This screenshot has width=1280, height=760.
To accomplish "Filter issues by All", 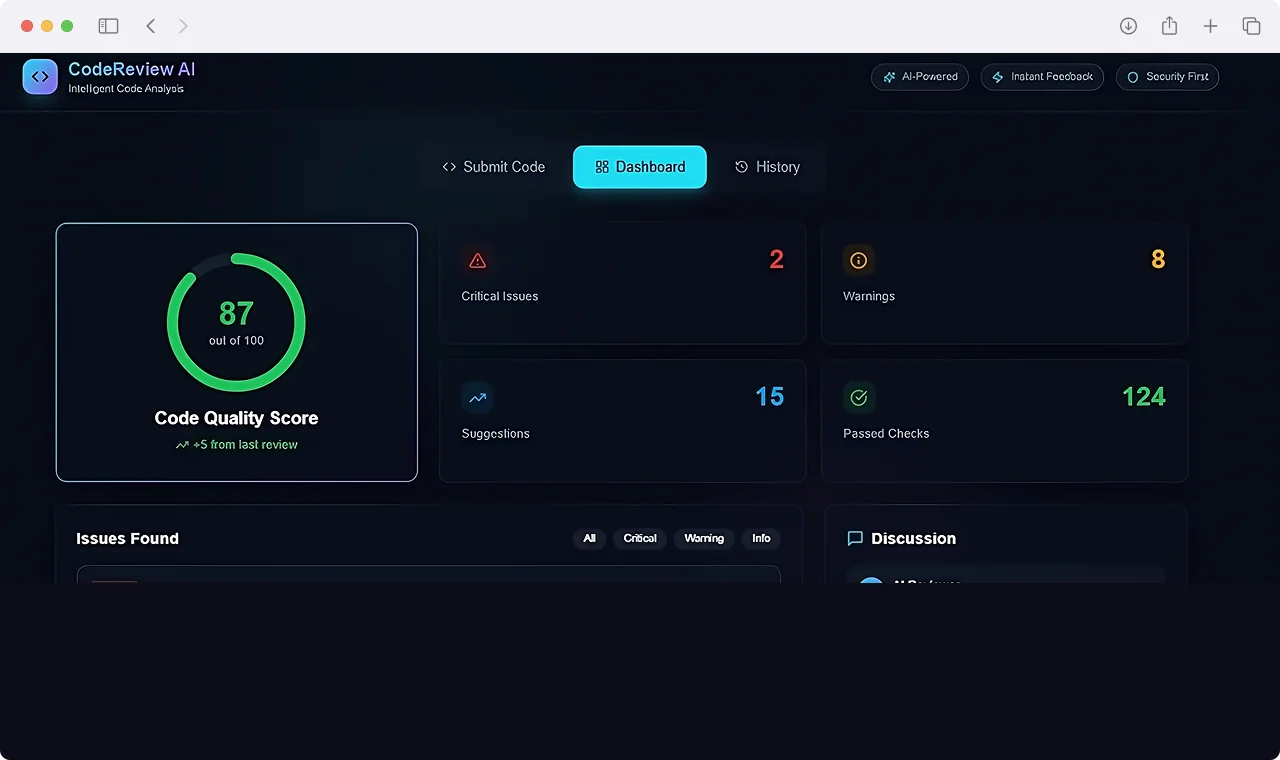I will (589, 539).
